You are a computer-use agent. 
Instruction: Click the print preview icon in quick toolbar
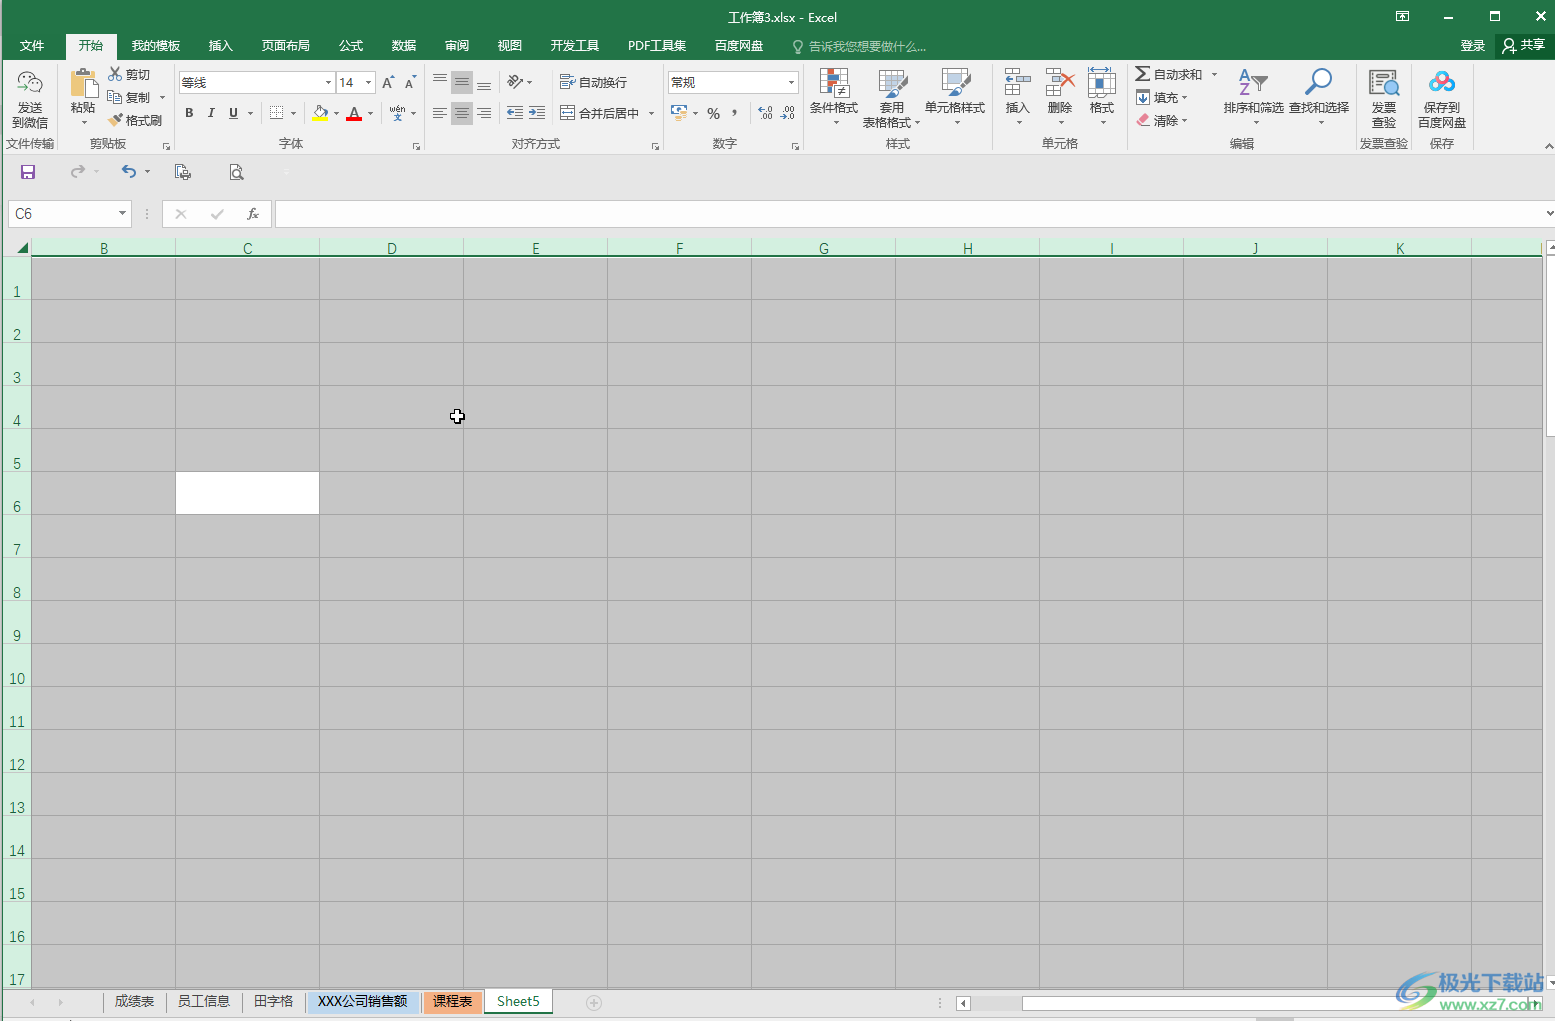coord(236,172)
